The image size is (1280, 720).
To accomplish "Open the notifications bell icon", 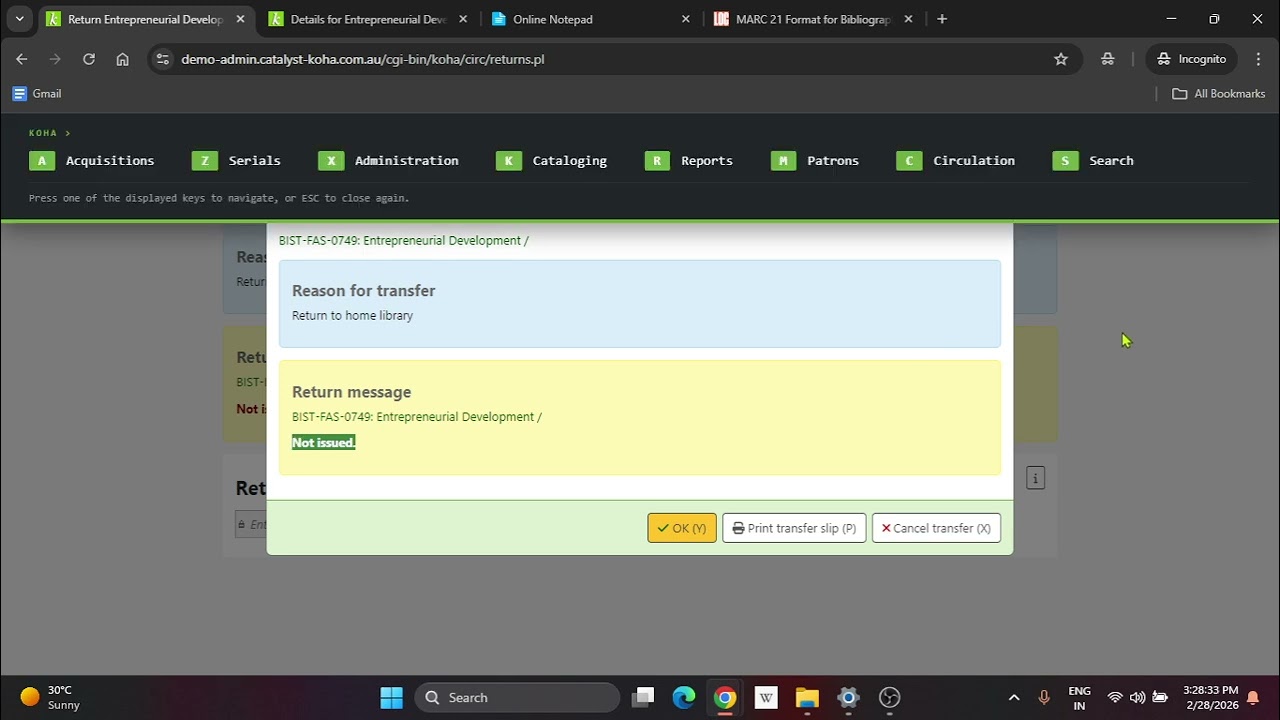I will click(x=1253, y=697).
